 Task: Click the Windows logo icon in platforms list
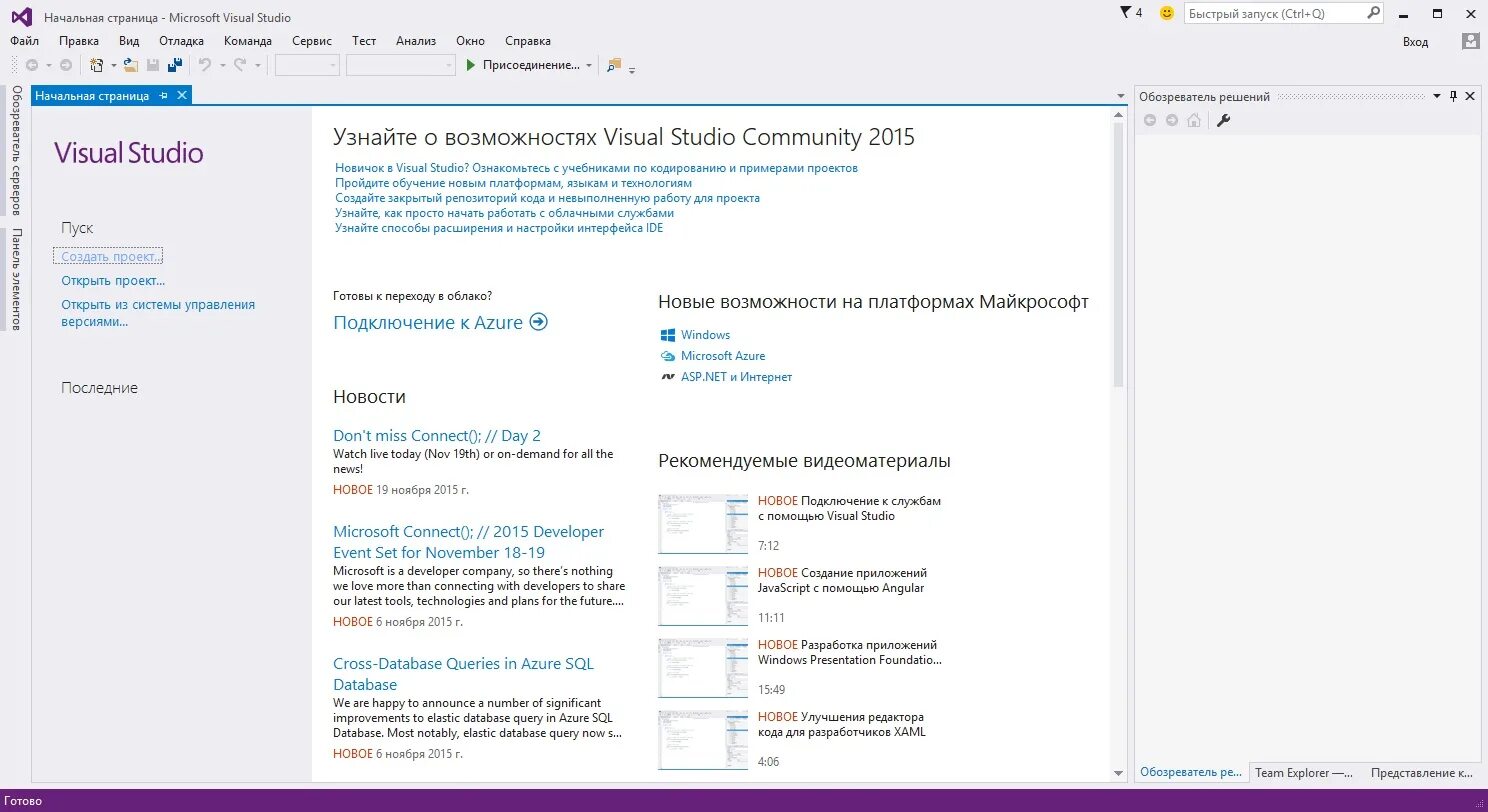click(668, 335)
